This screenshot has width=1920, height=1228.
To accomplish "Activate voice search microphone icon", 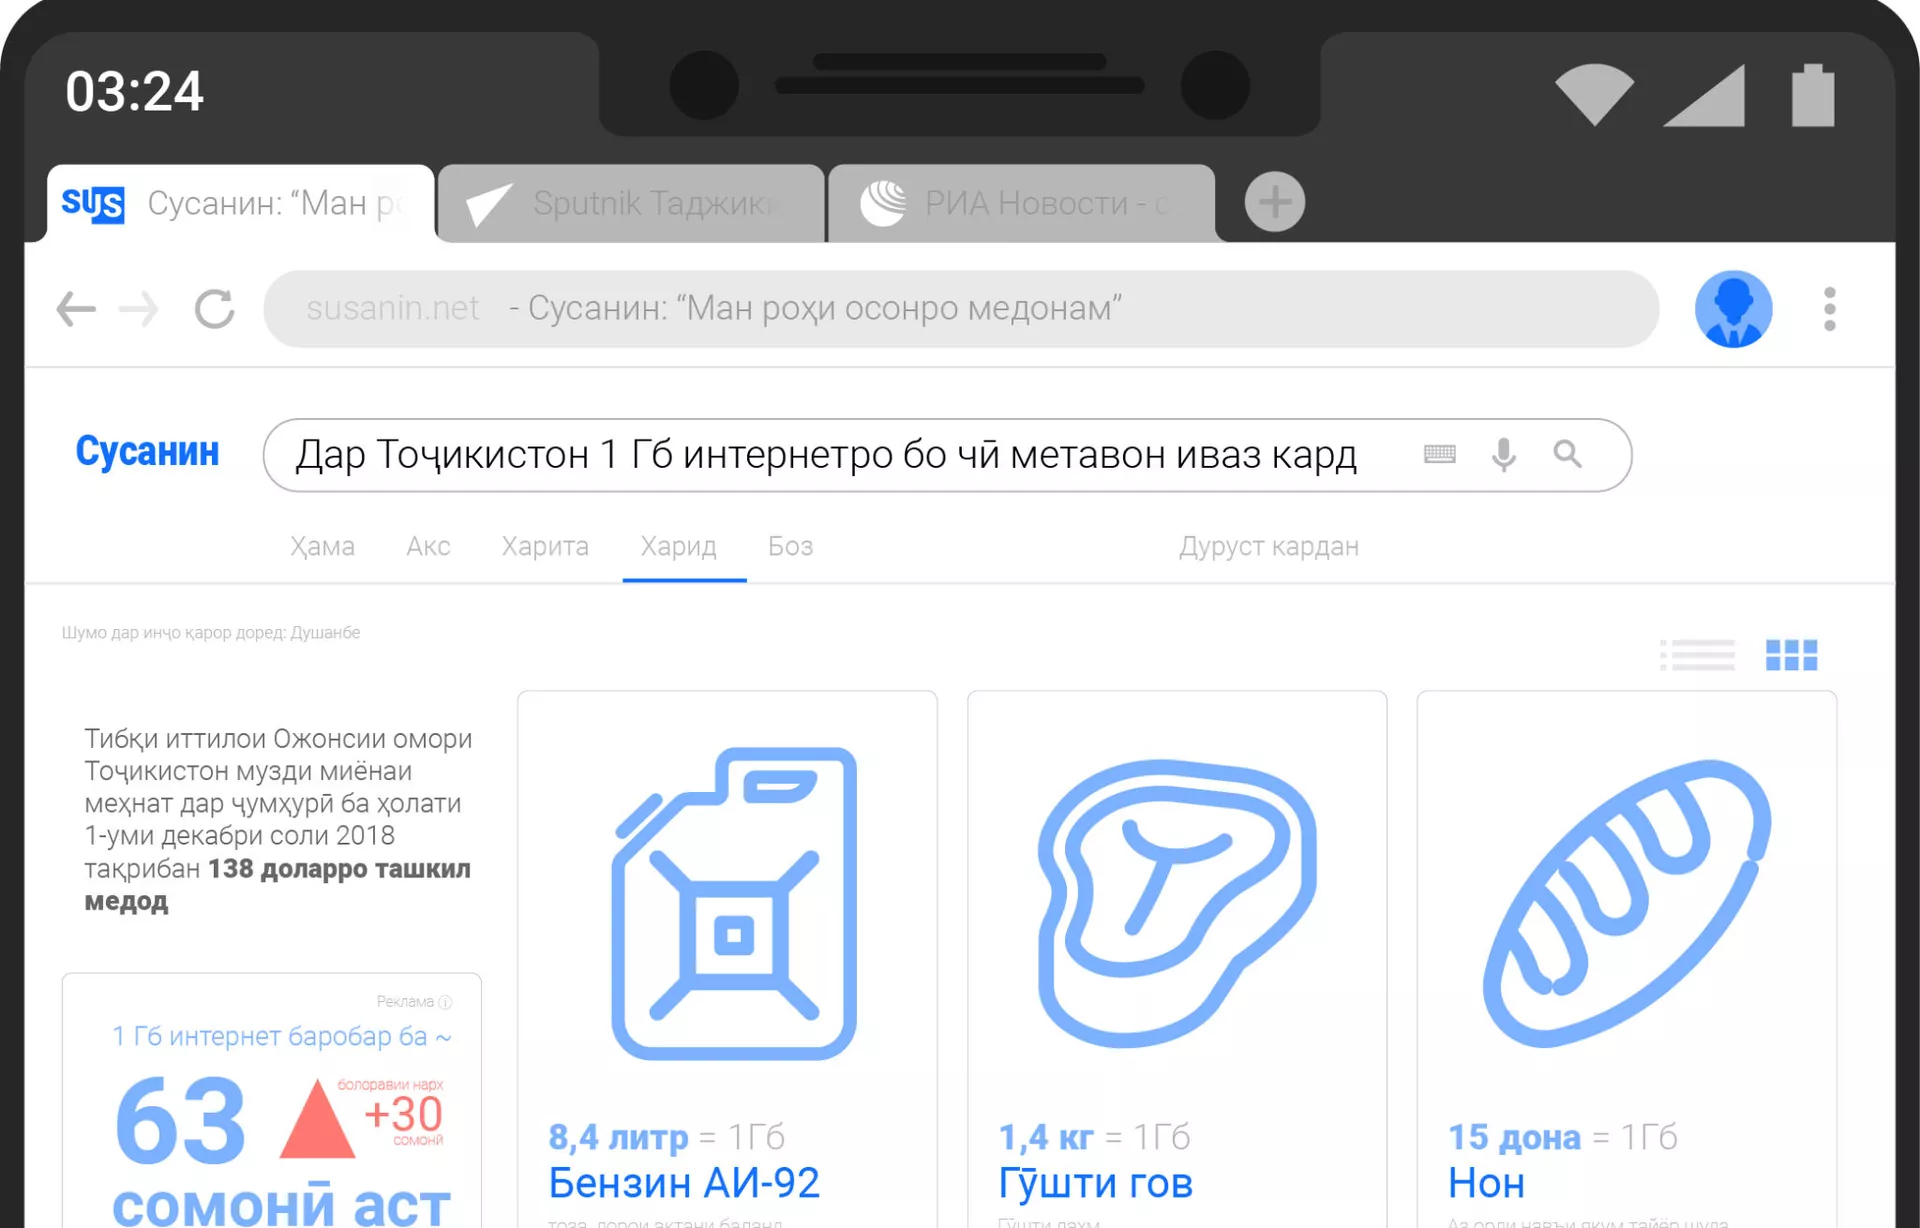I will coord(1503,454).
